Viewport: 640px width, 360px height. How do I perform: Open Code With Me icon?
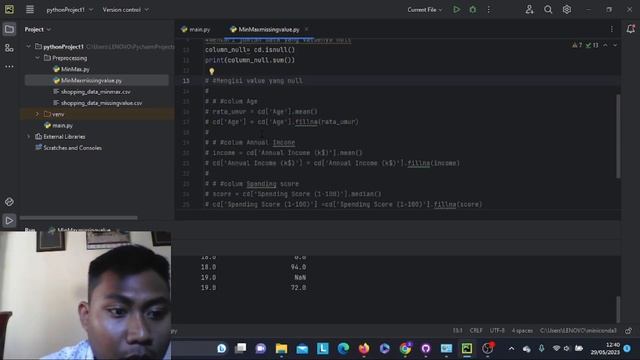(529, 9)
